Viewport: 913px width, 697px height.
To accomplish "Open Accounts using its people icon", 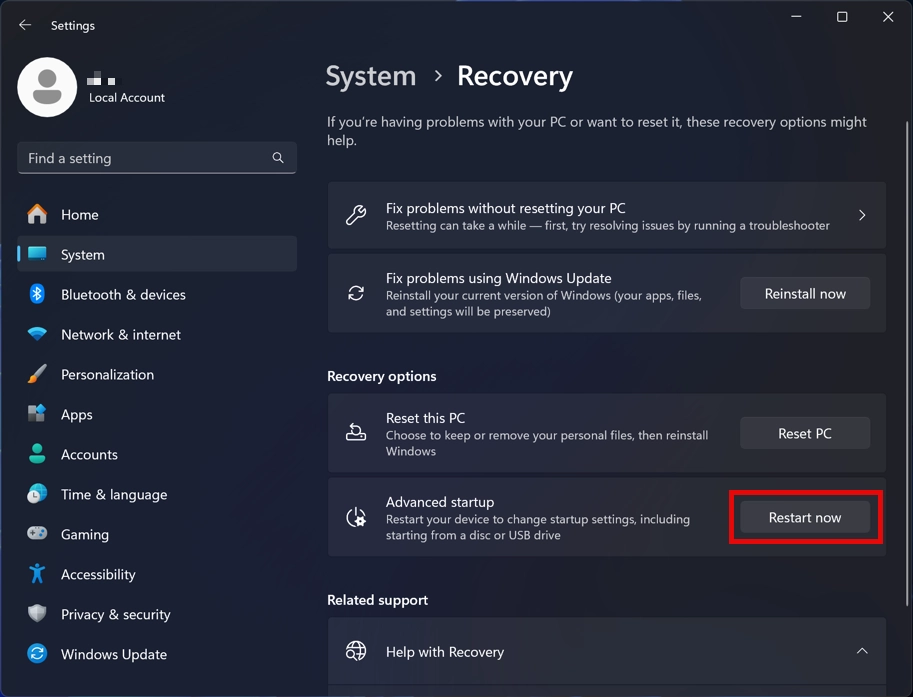I will coord(37,454).
